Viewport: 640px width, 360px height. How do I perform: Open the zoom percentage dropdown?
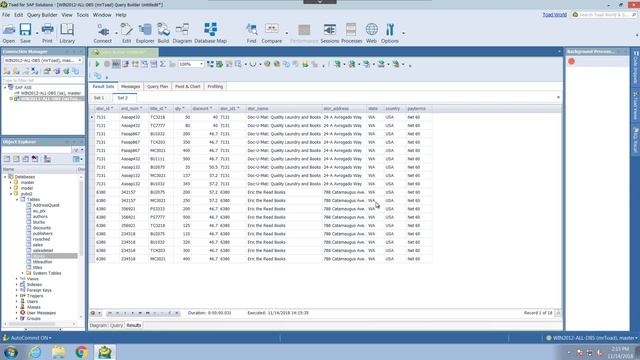tap(201, 64)
